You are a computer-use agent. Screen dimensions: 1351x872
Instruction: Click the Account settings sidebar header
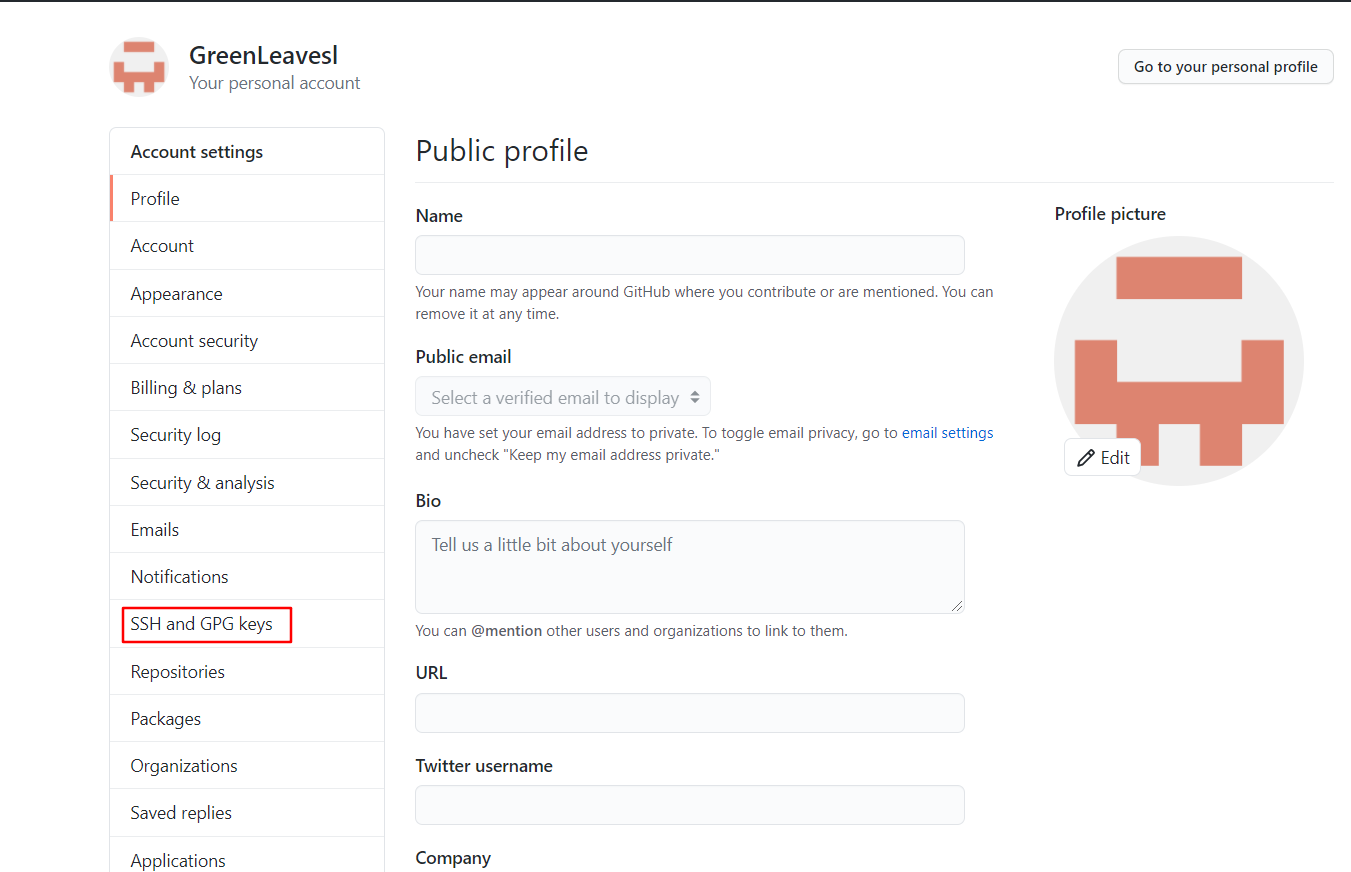[x=197, y=152]
